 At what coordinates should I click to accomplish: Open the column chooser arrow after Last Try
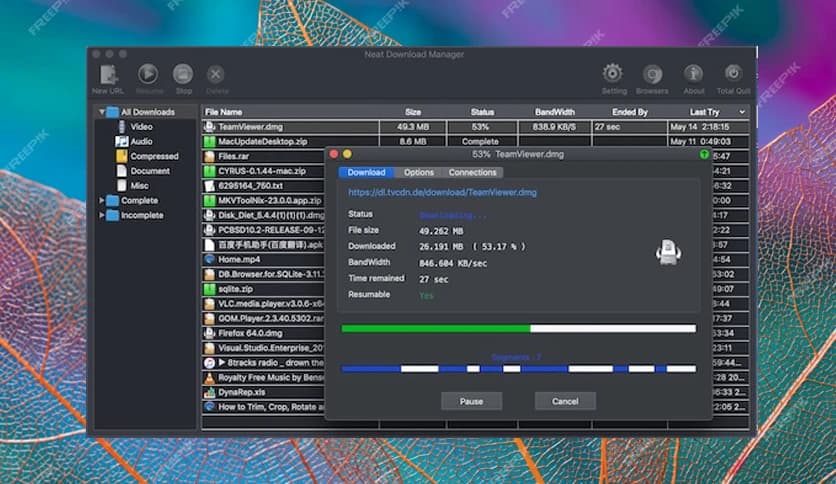click(742, 112)
